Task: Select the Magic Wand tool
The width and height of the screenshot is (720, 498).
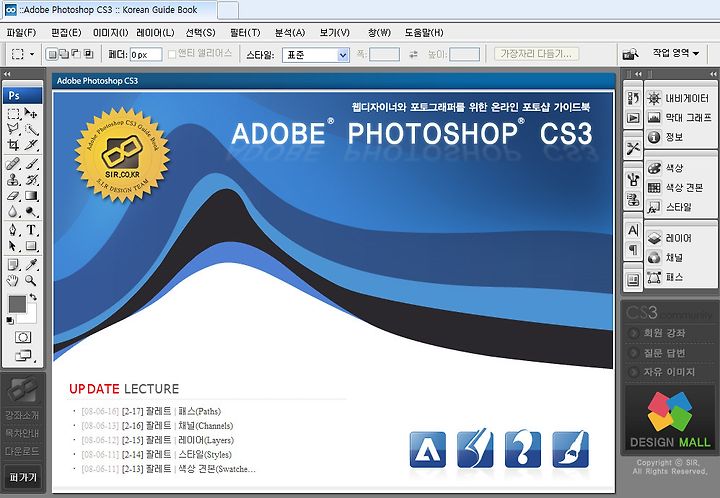Action: click(x=31, y=129)
